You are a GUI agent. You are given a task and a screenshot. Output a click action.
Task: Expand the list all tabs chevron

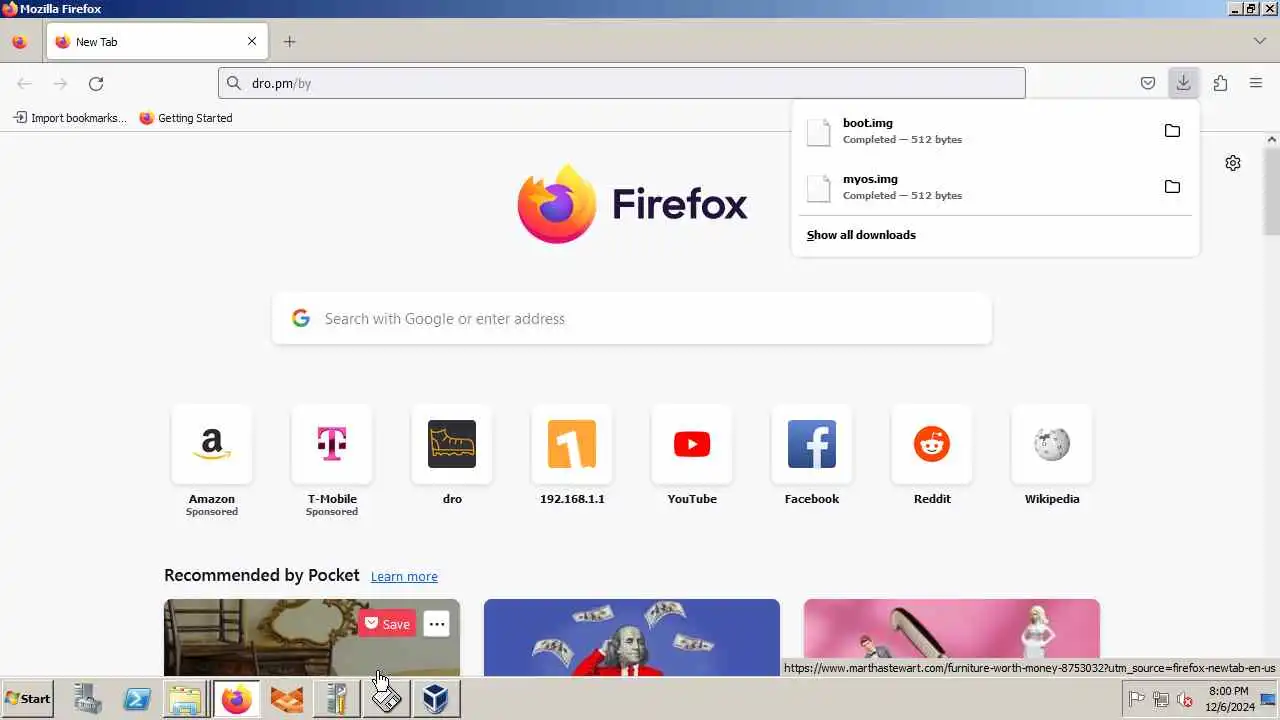[x=1259, y=41]
